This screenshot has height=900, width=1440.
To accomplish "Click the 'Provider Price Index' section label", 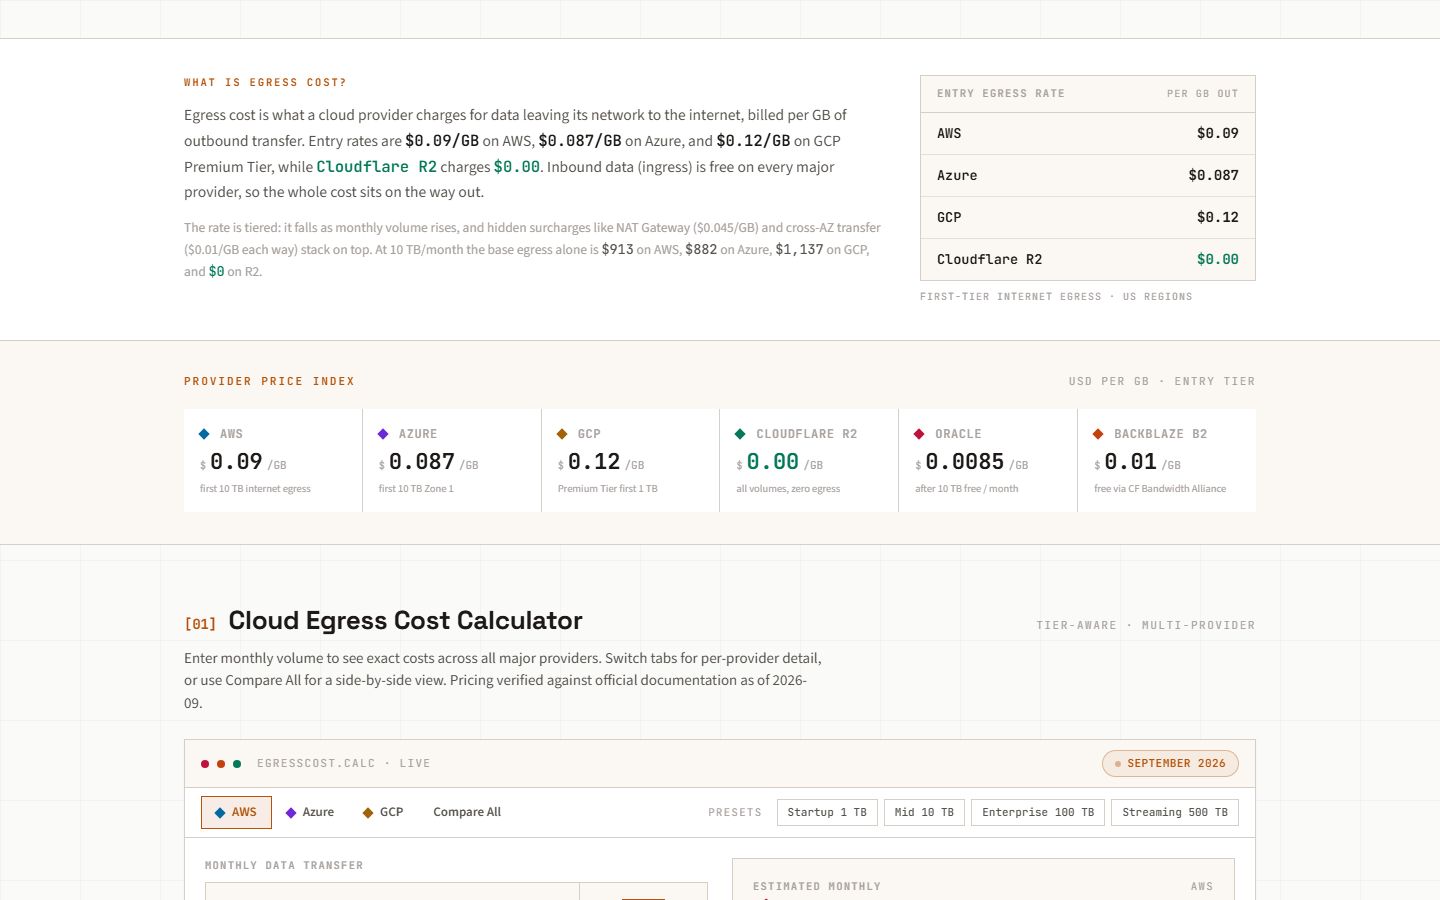I will click(x=269, y=382).
